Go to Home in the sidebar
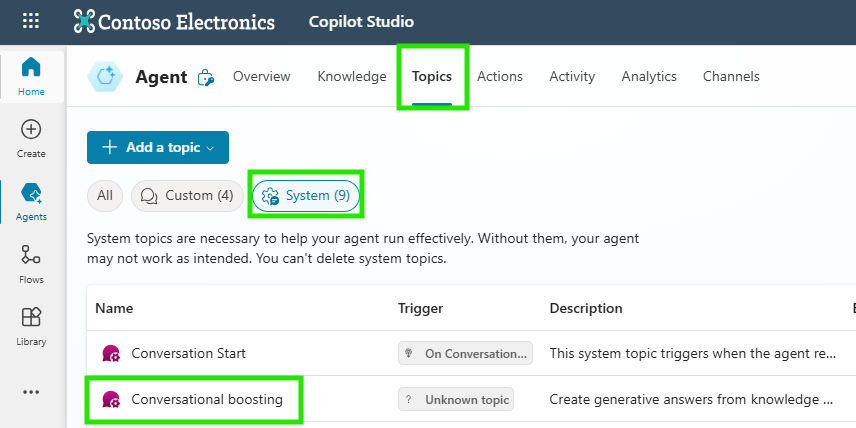Screen dimensions: 856x428 point(31,76)
